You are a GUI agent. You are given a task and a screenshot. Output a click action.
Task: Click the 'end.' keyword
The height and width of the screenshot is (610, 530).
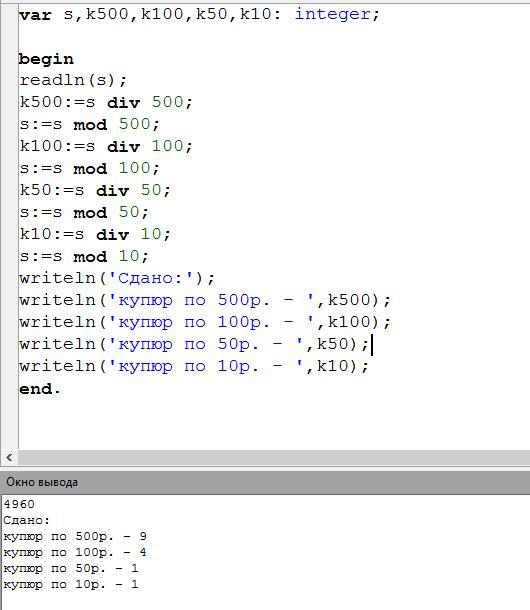40,389
